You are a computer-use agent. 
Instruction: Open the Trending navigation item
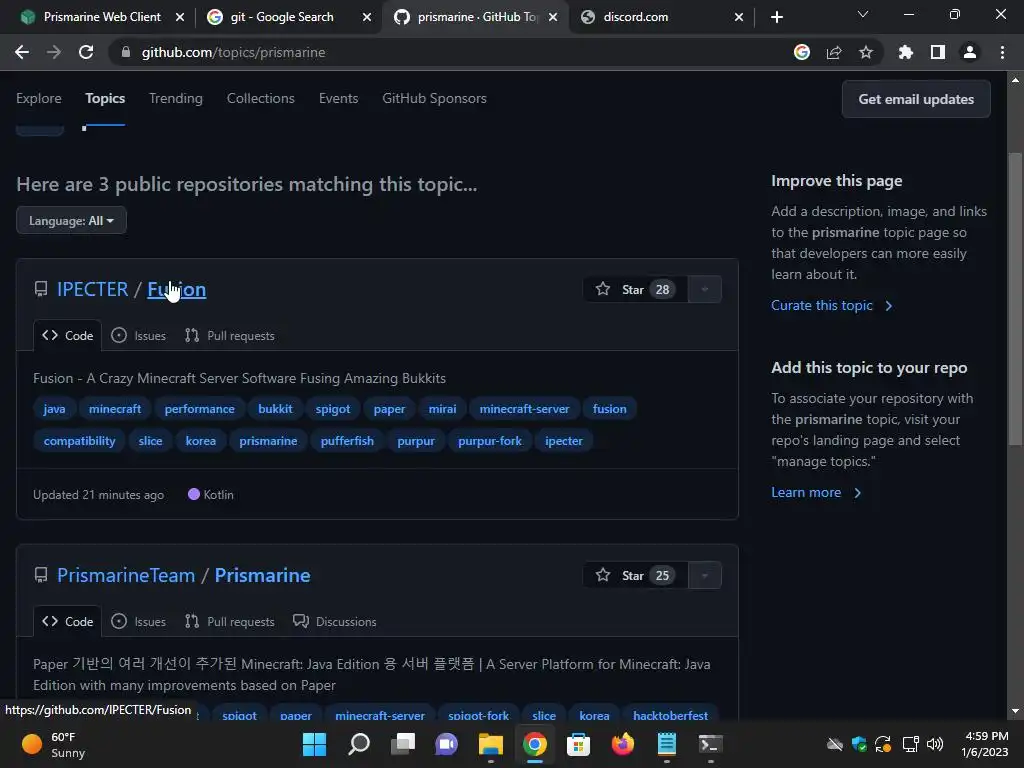click(x=176, y=99)
